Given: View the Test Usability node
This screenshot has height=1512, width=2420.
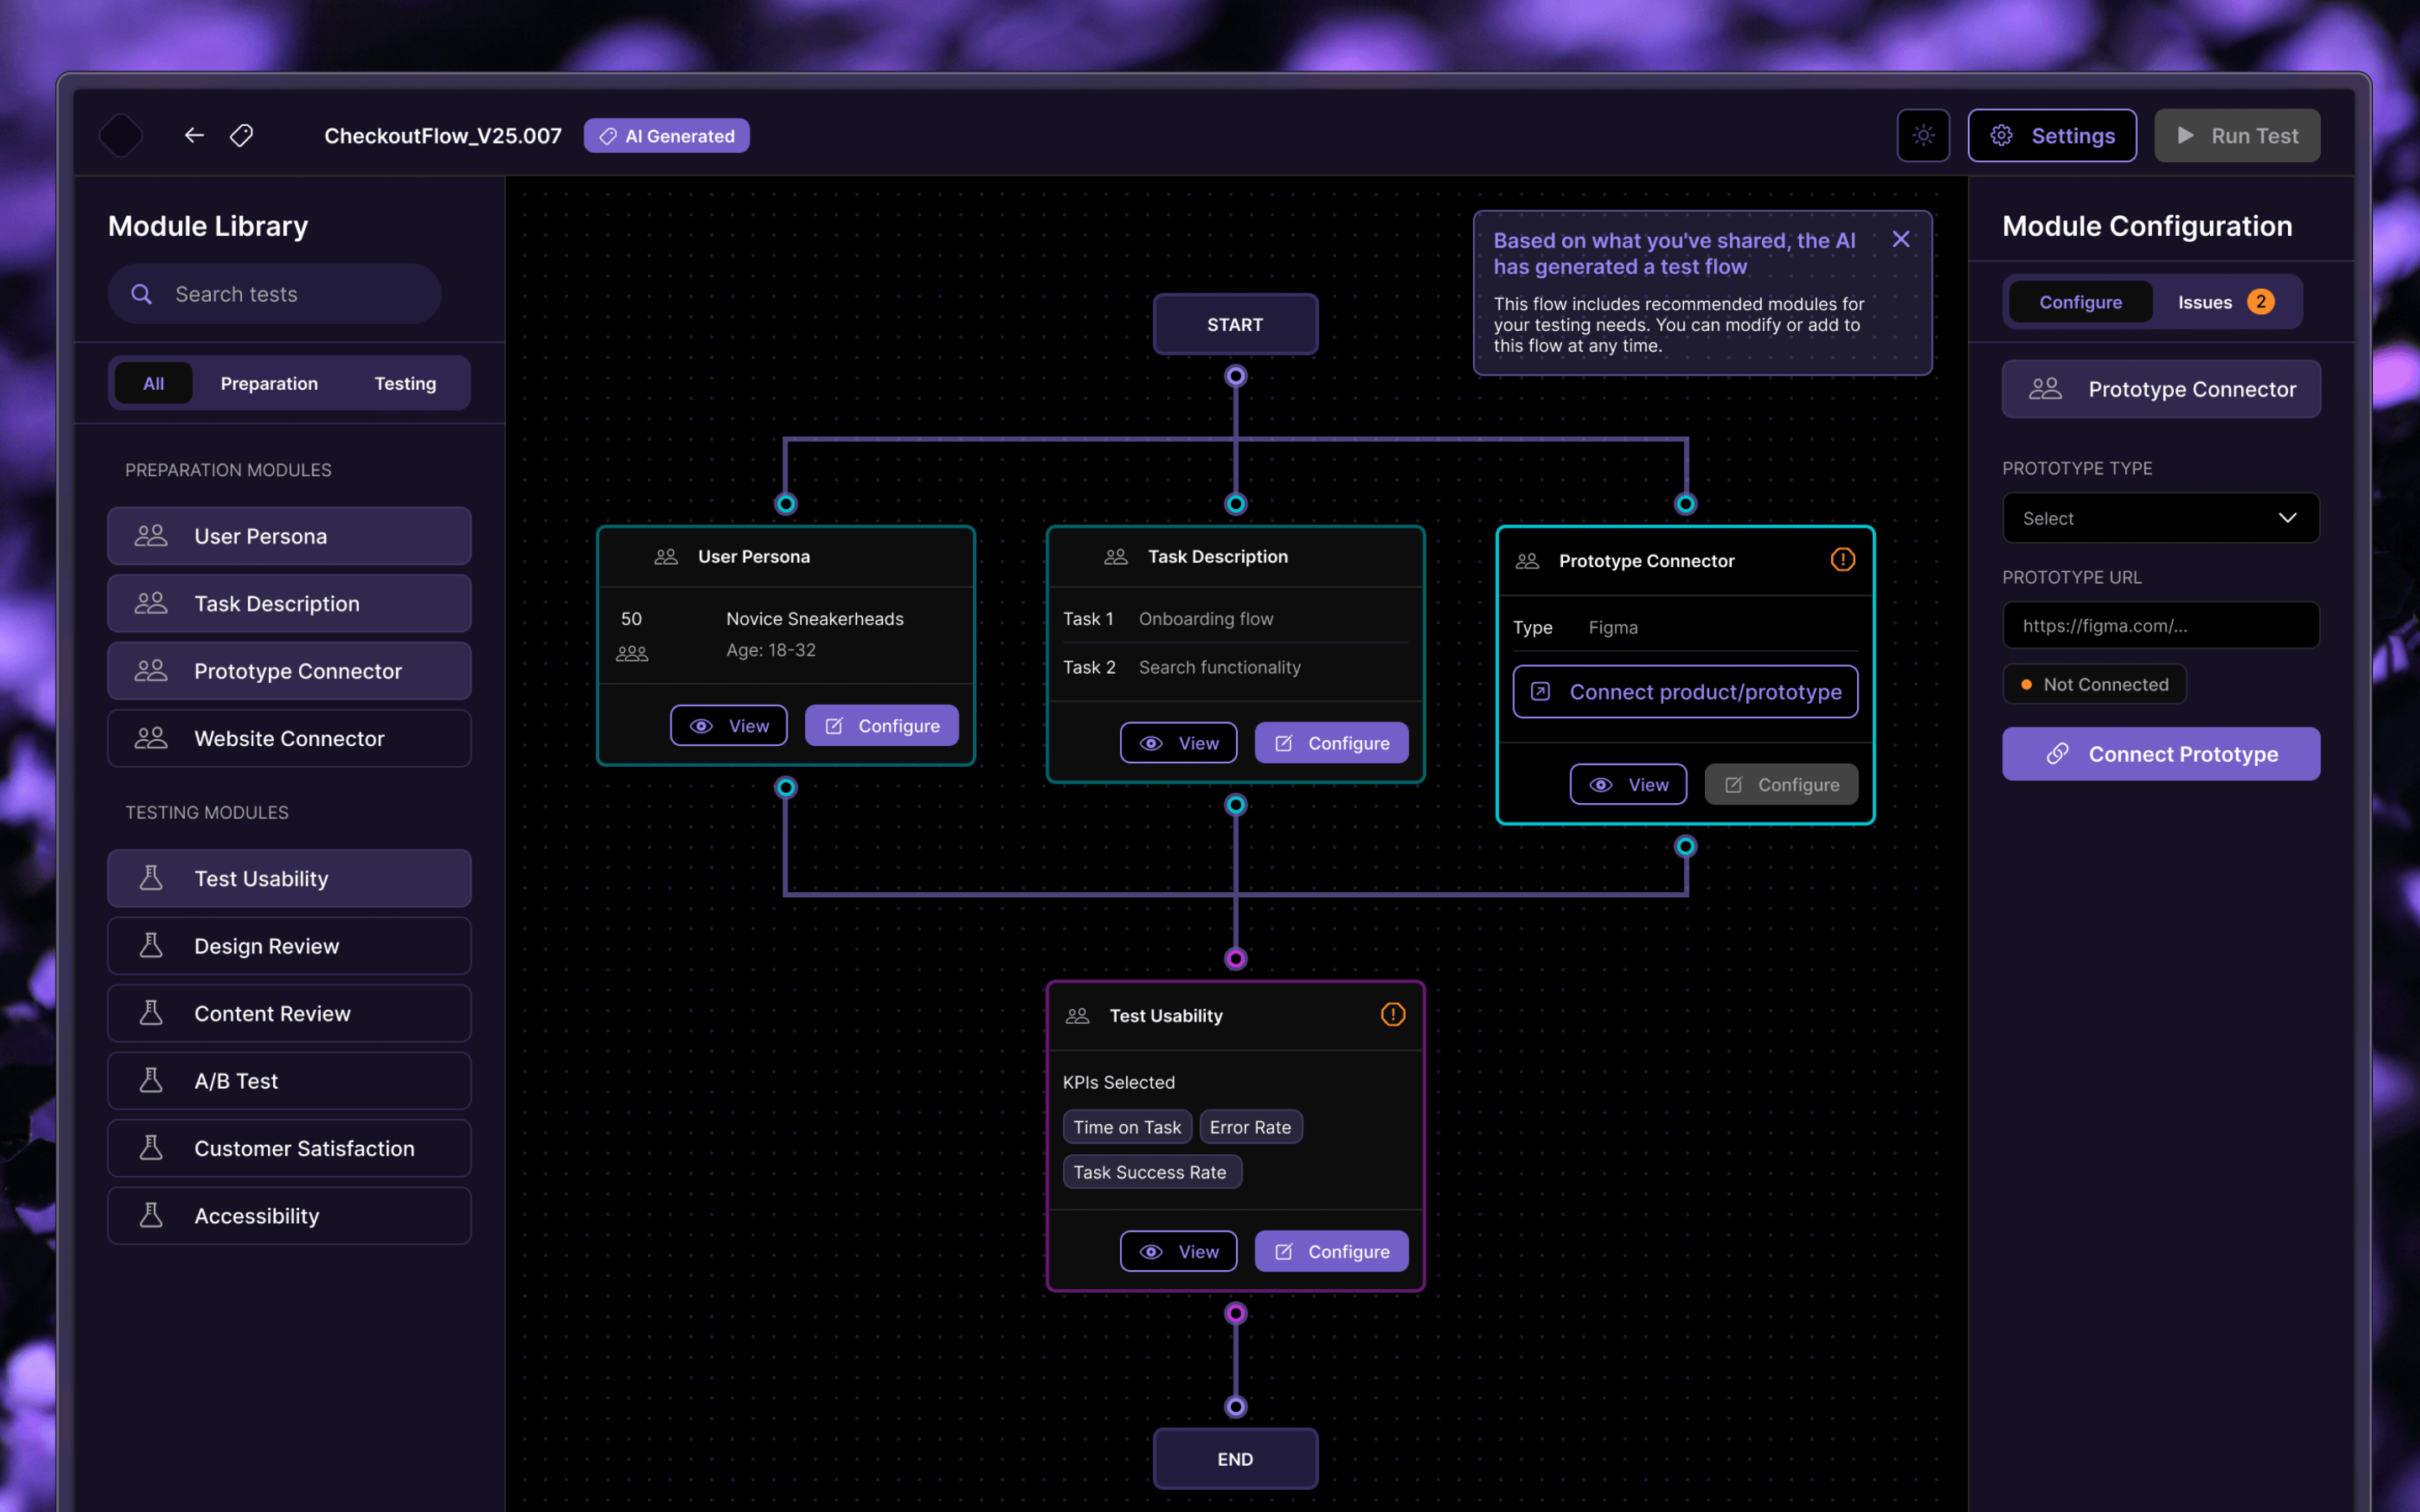Looking at the screenshot, I should 1178,1252.
